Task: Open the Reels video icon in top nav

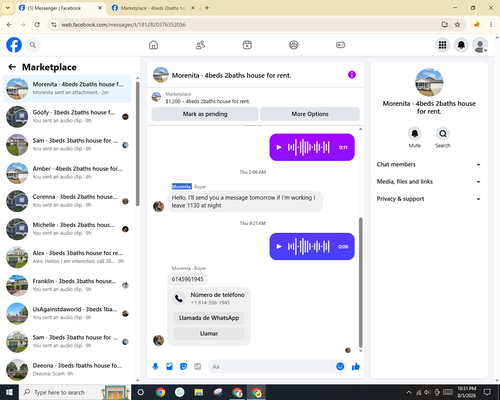Action: coord(247,45)
